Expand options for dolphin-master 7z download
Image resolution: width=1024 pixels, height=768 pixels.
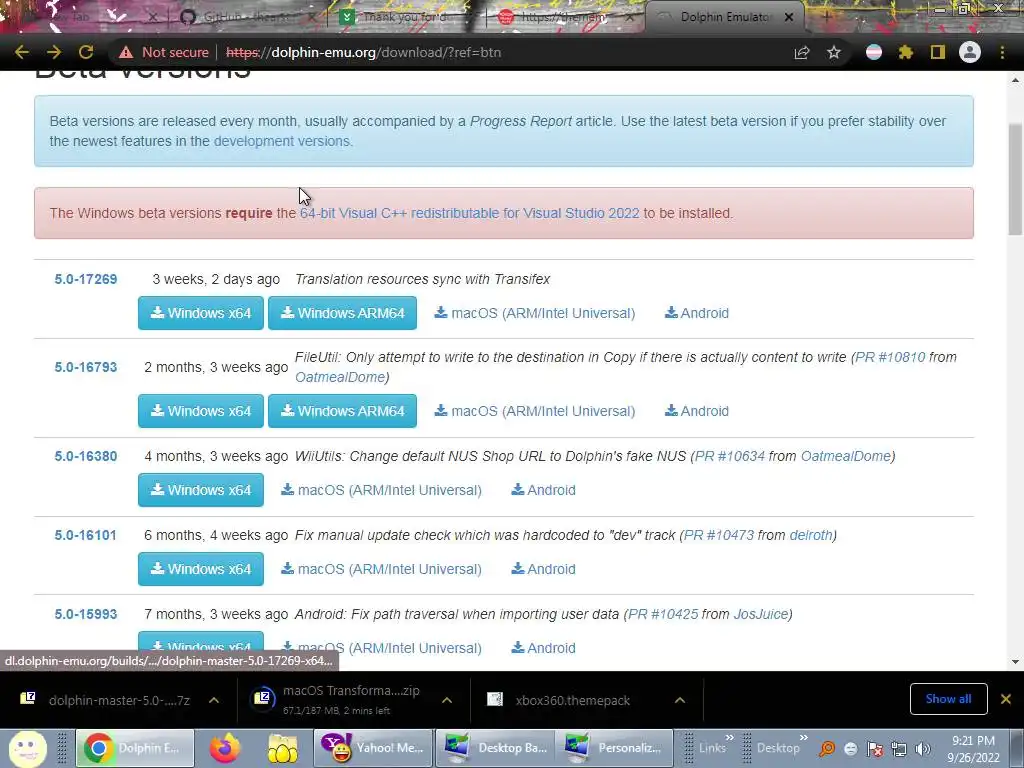pos(214,700)
